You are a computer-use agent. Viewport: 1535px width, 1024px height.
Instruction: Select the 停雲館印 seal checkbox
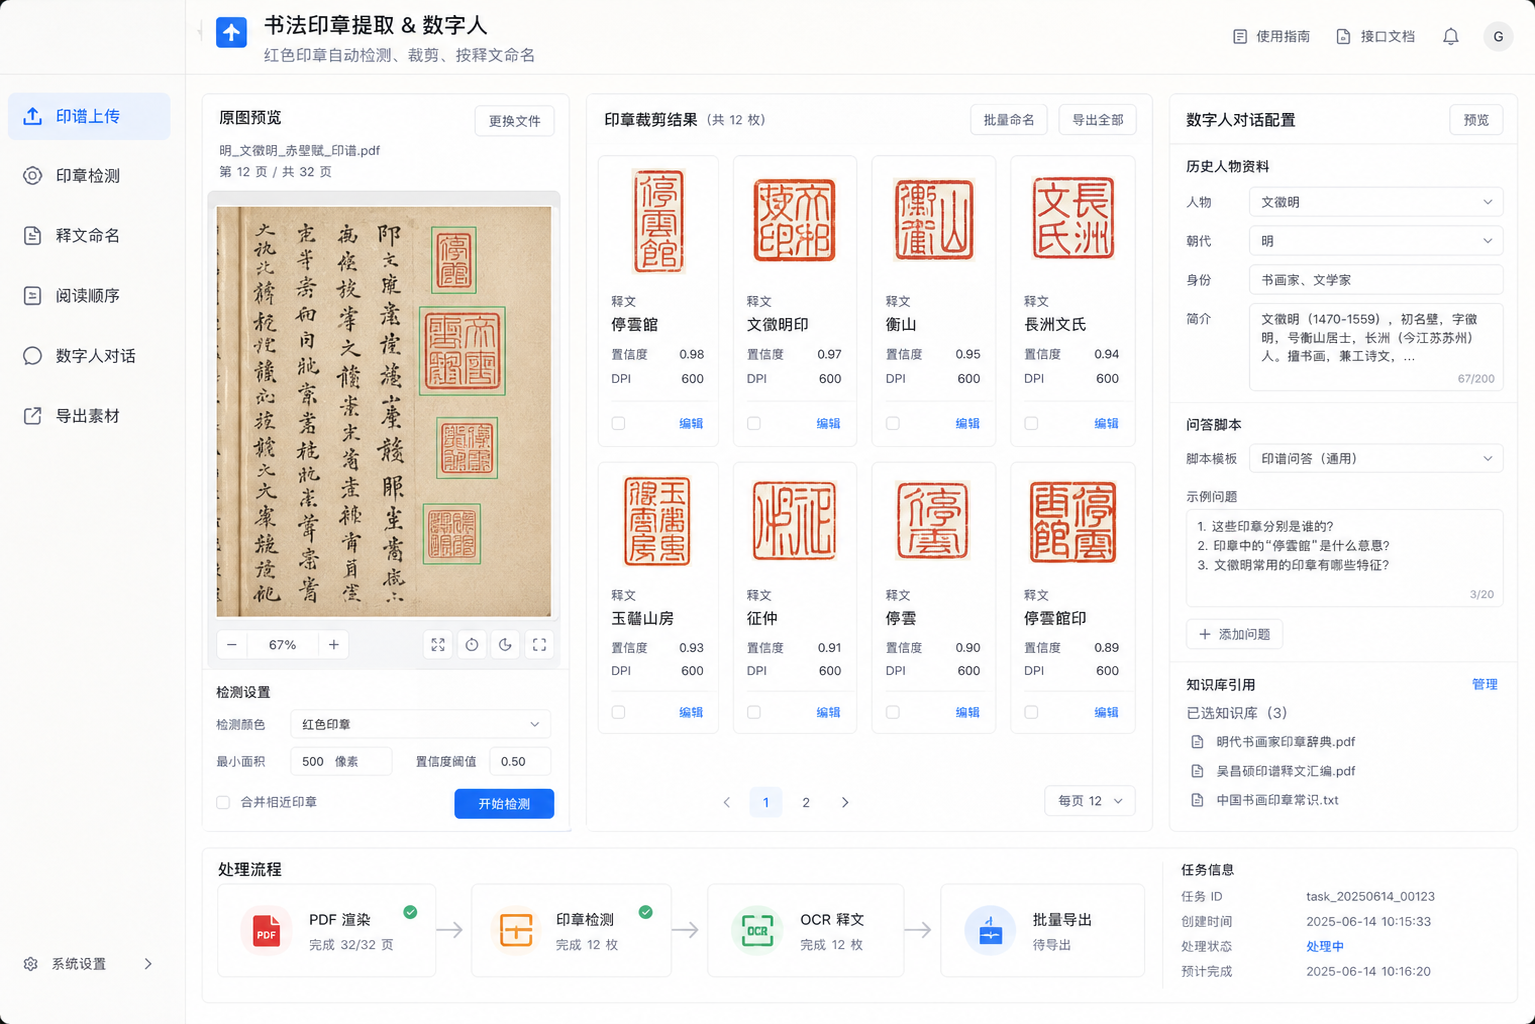[x=1031, y=712]
